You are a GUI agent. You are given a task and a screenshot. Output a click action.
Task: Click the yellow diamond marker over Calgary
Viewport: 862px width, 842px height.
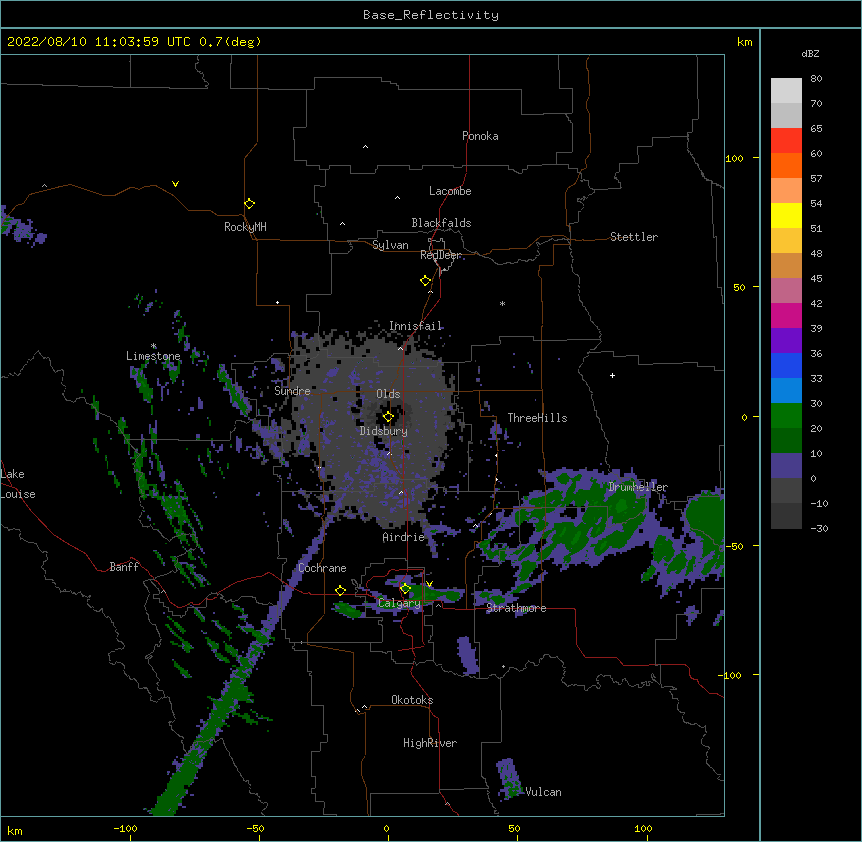[405, 589]
